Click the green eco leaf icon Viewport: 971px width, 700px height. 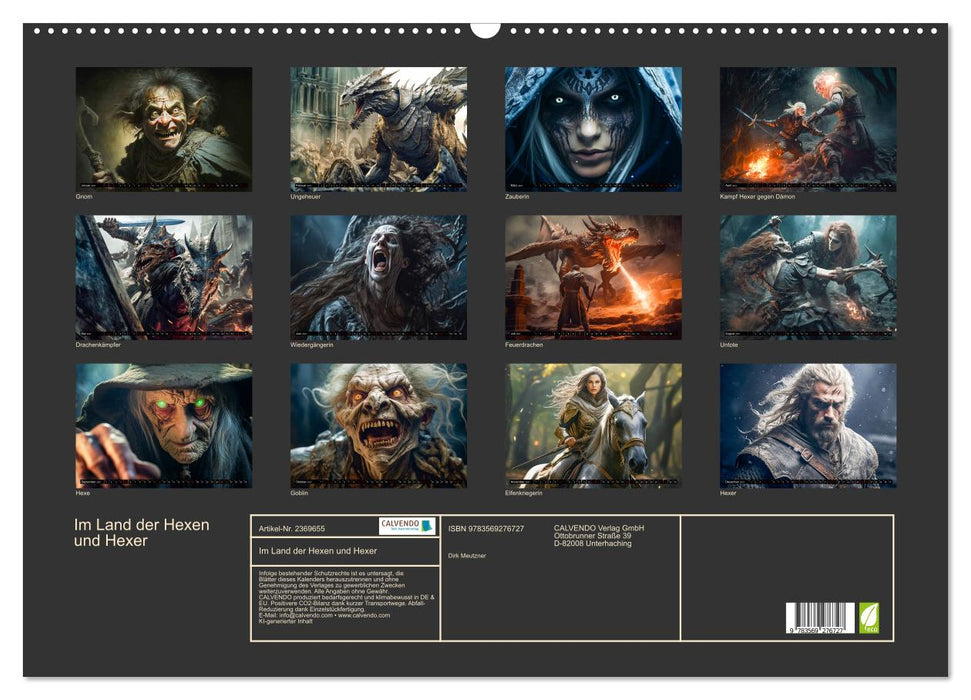pyautogui.click(x=869, y=618)
